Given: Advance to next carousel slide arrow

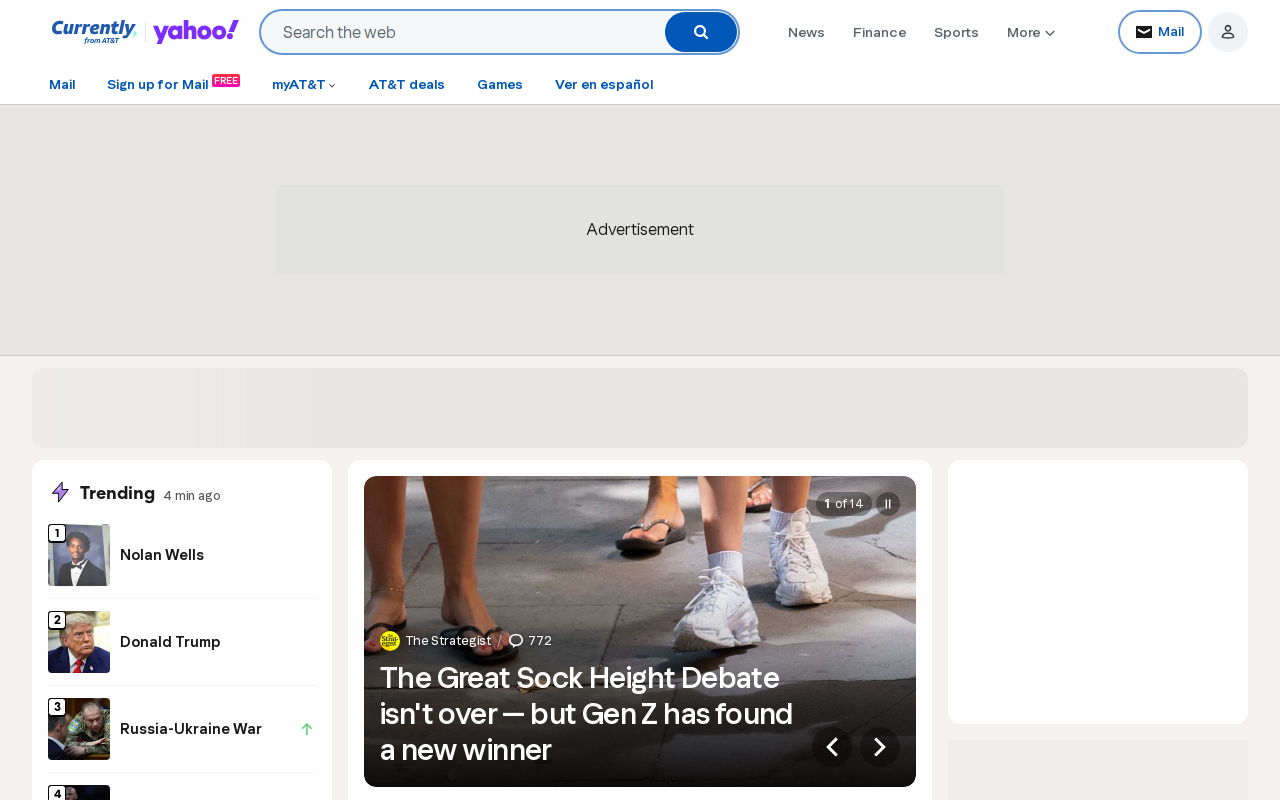Looking at the screenshot, I should click(880, 747).
